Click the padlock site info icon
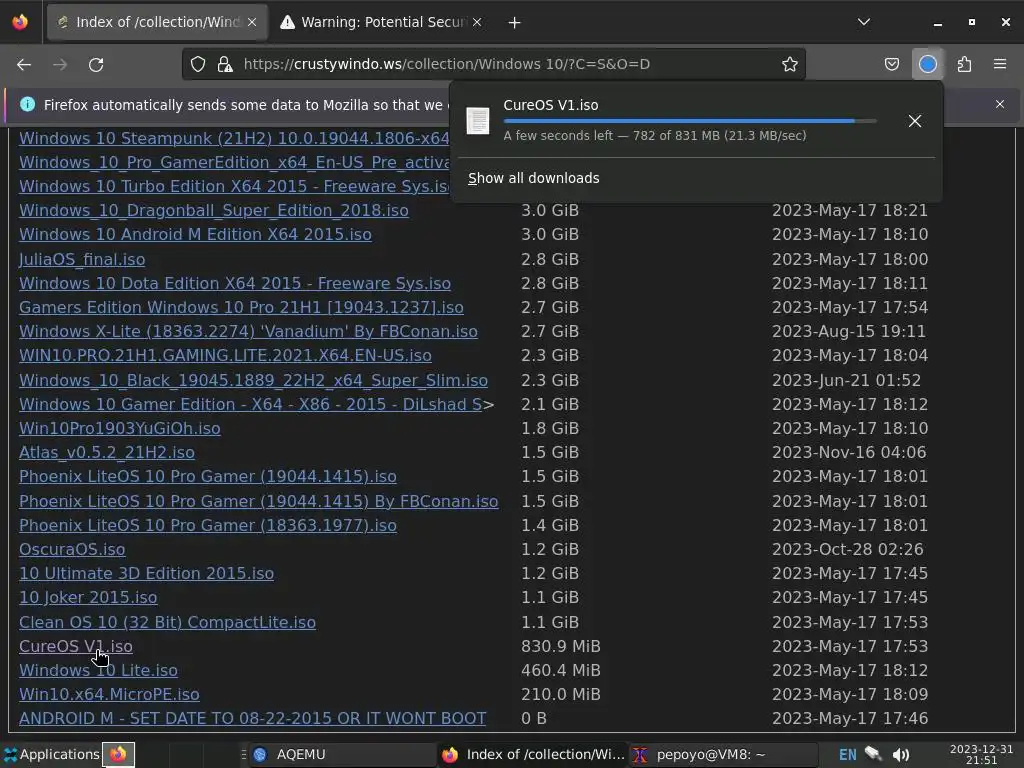The image size is (1024, 768). (225, 64)
